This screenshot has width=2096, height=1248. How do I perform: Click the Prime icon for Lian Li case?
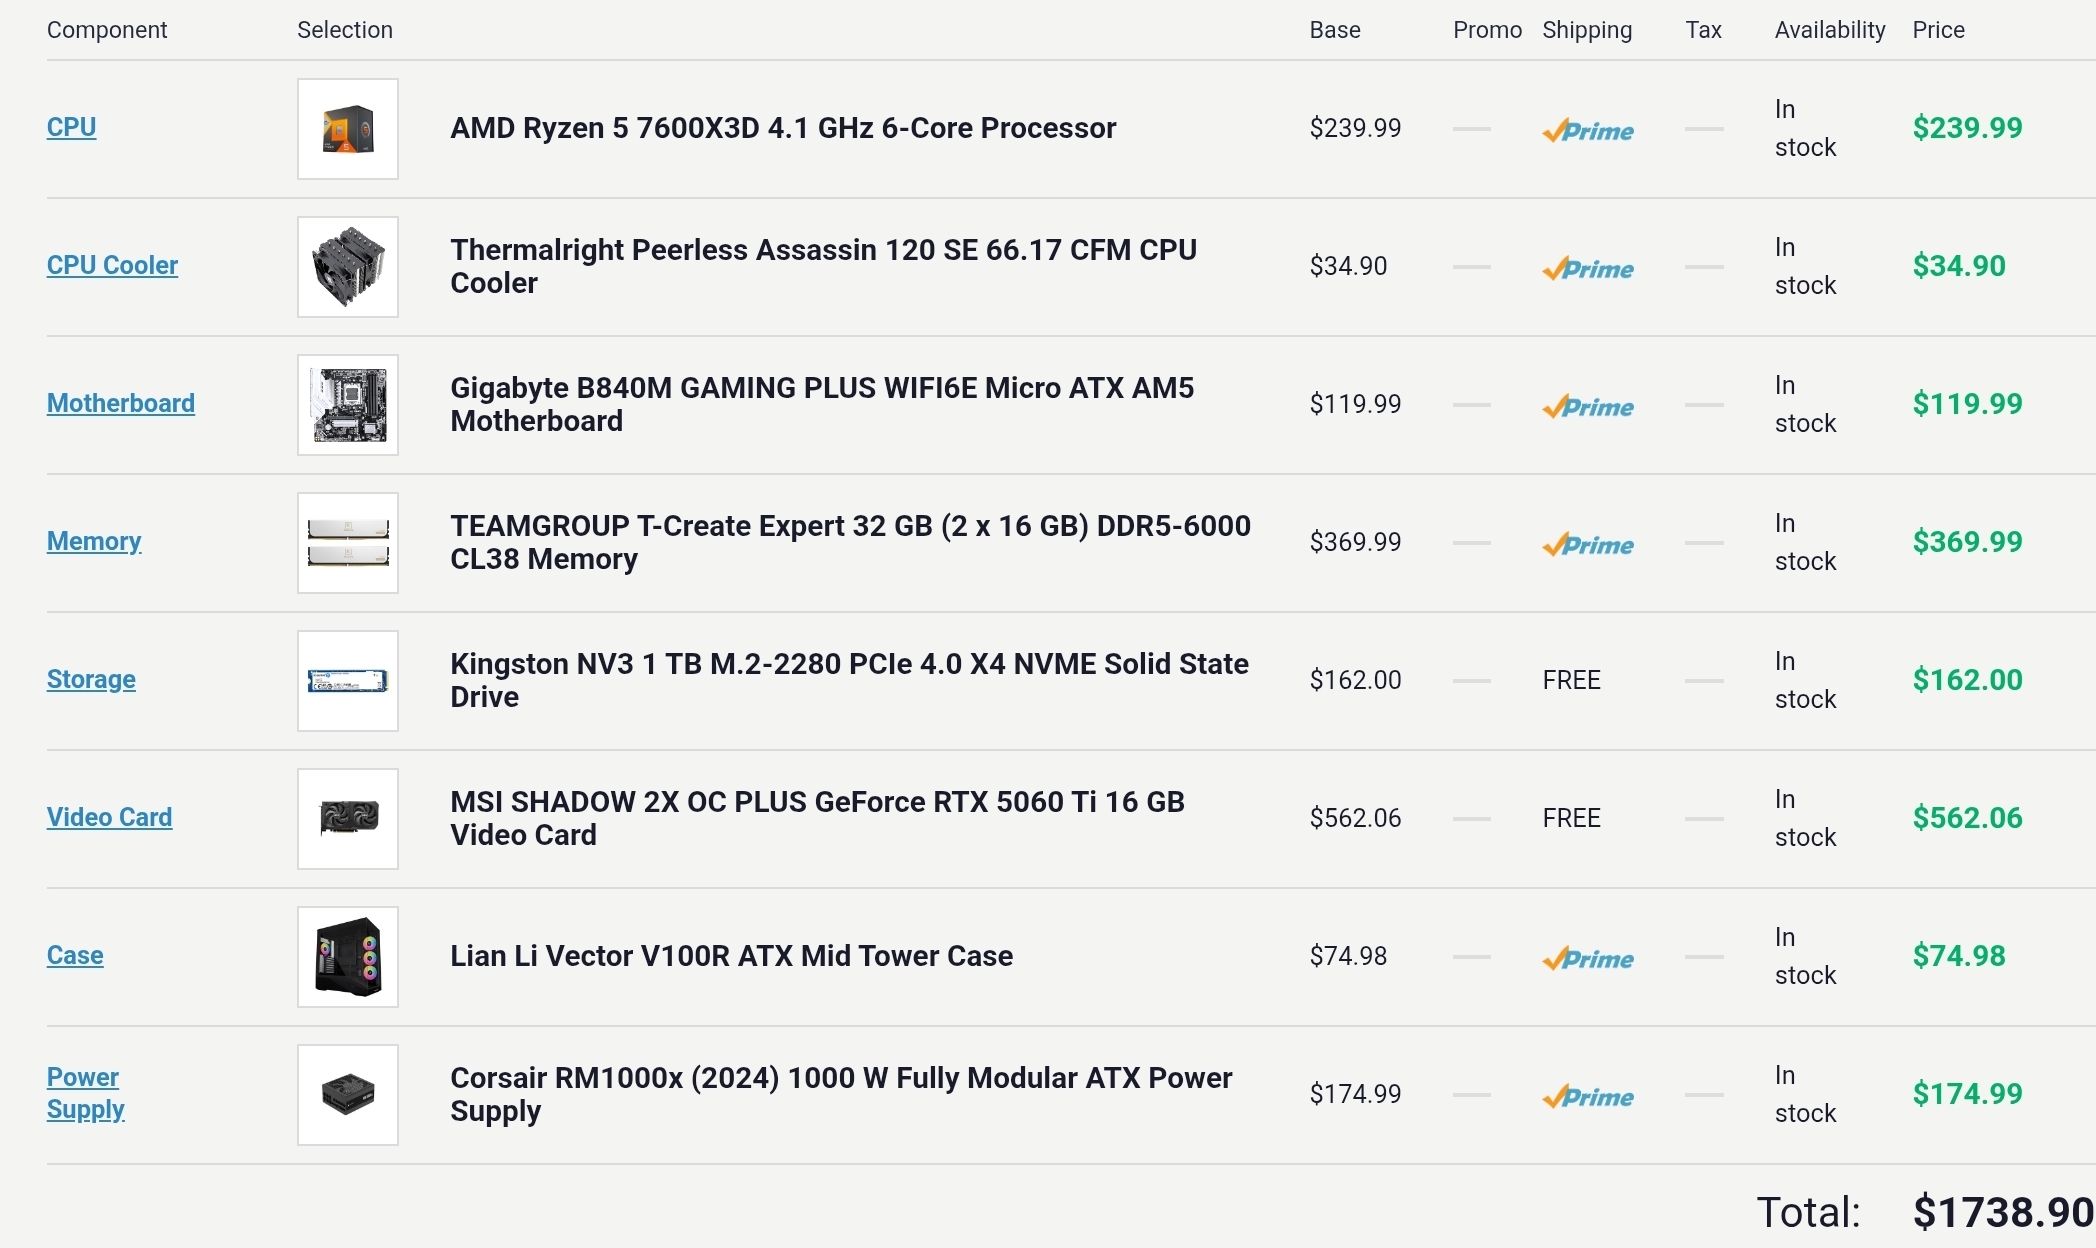(x=1587, y=958)
